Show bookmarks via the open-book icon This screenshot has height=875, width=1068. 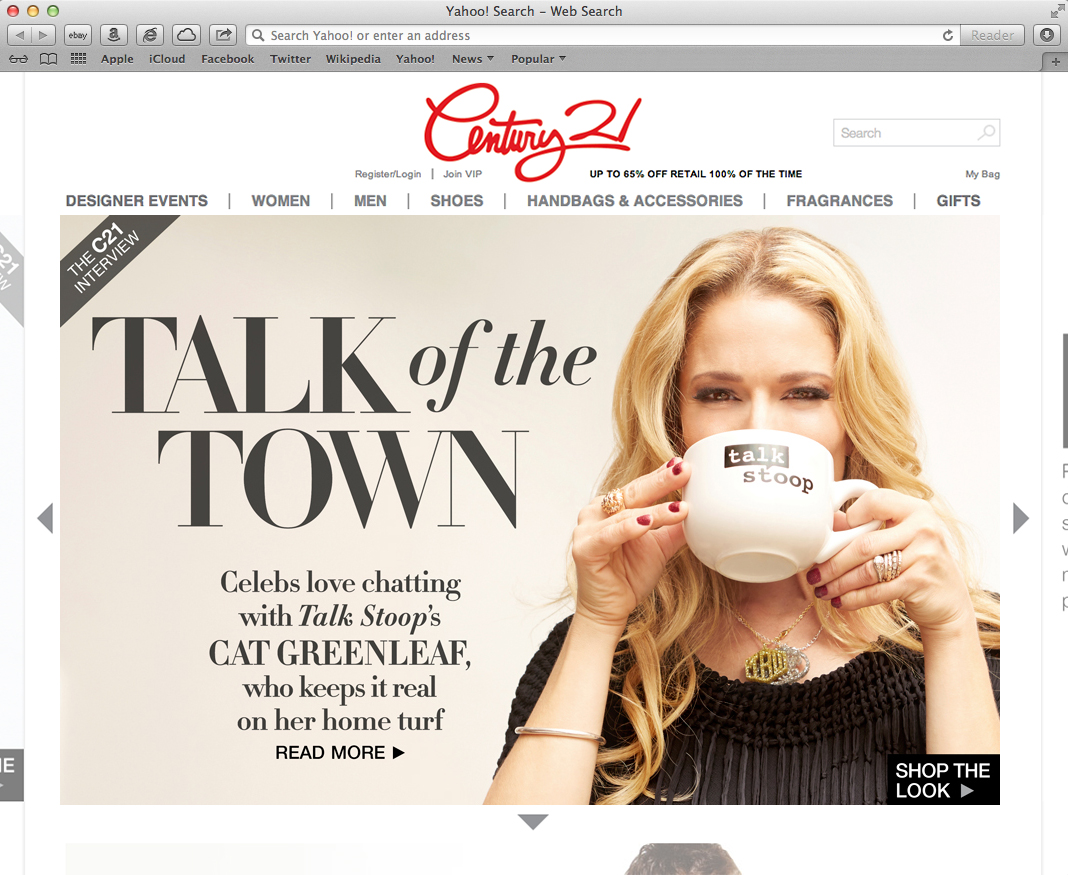pyautogui.click(x=48, y=59)
